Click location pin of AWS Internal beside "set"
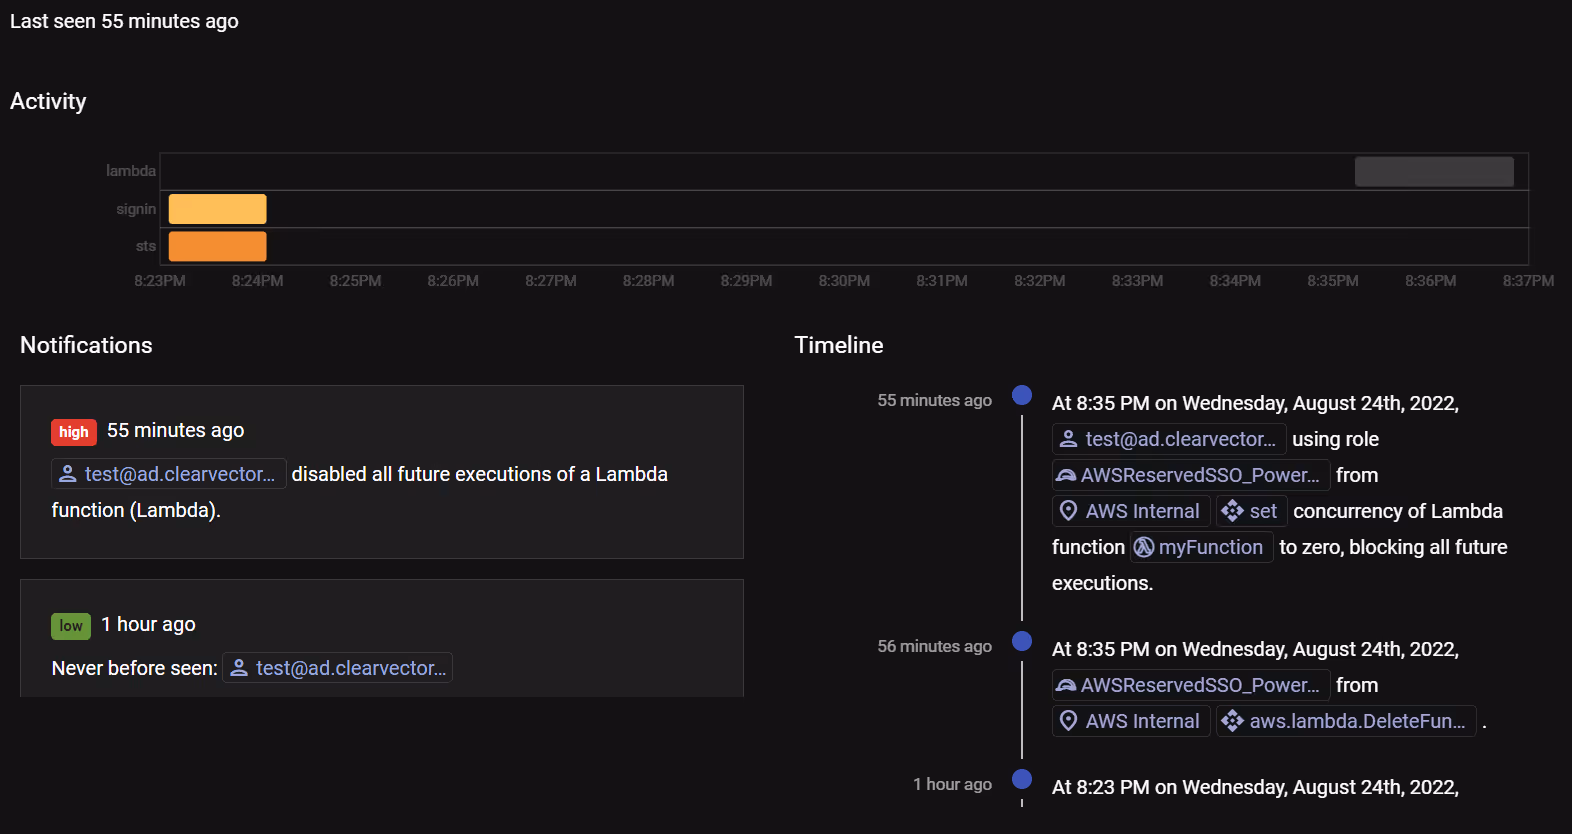This screenshot has width=1572, height=834. click(1069, 511)
